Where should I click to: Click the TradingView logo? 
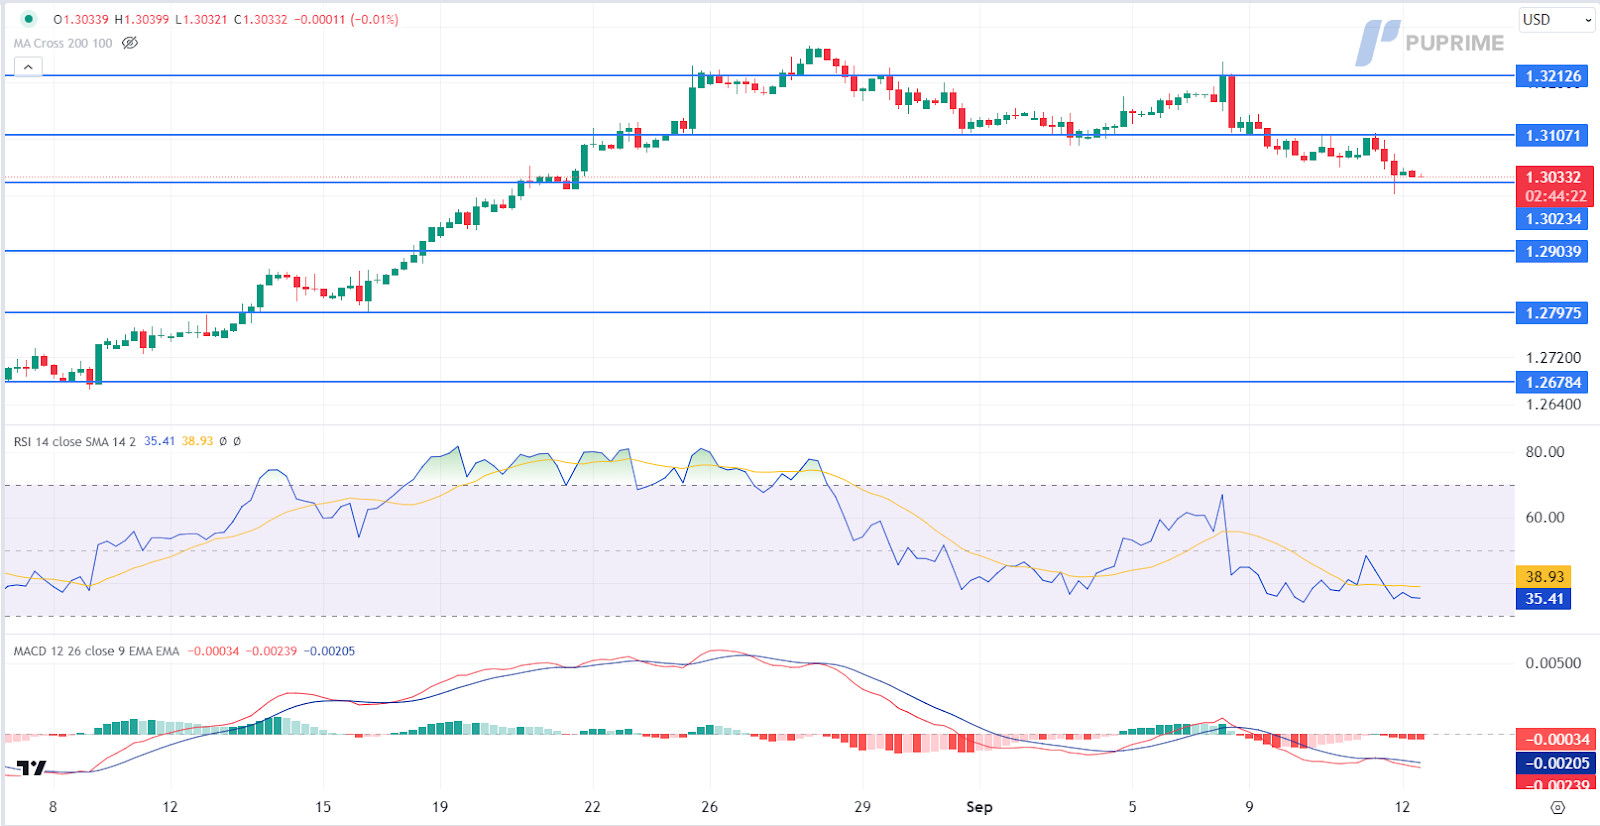(32, 768)
